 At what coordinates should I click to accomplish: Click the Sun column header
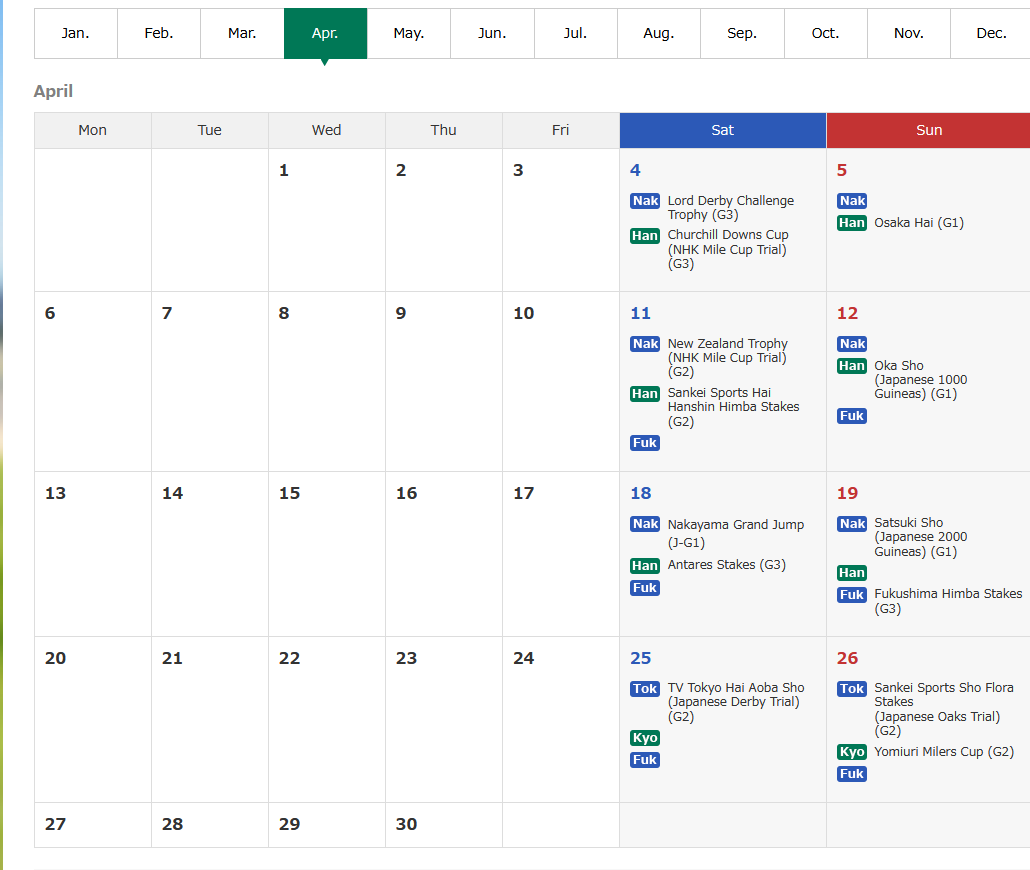(x=928, y=130)
